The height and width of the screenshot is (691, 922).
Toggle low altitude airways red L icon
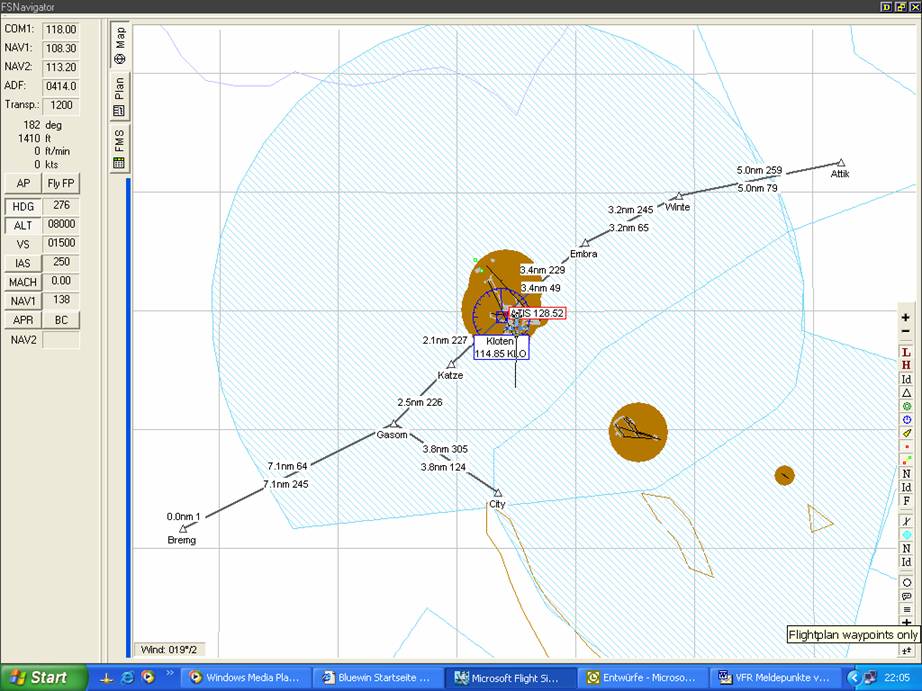click(906, 352)
